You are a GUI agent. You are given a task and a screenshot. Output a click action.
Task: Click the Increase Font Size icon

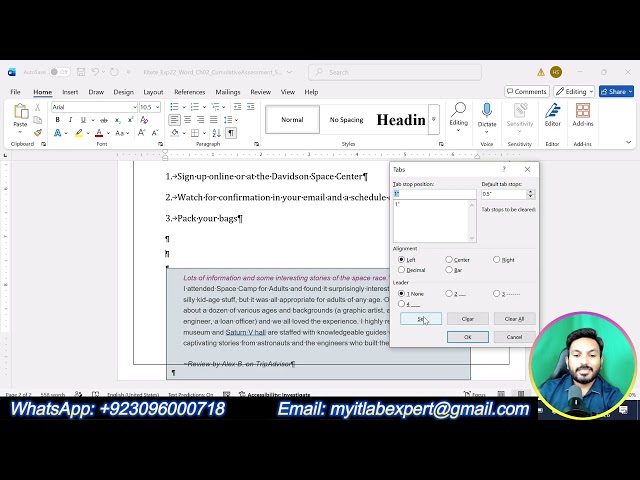tap(142, 133)
